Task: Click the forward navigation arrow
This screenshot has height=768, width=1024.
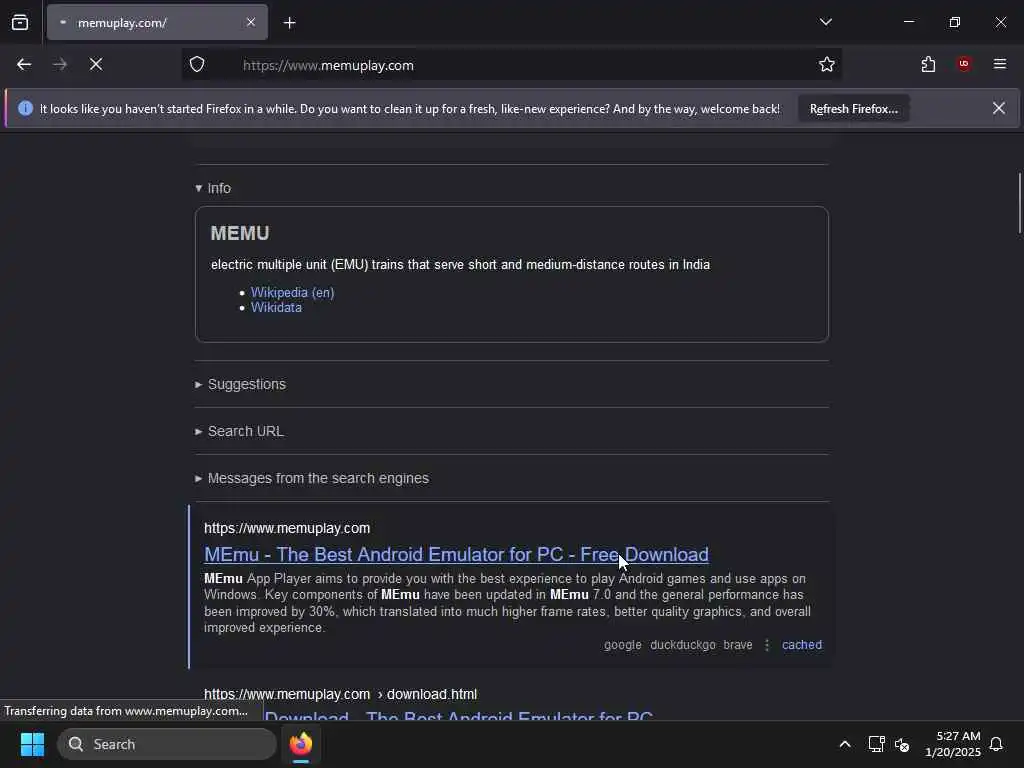Action: click(60, 64)
